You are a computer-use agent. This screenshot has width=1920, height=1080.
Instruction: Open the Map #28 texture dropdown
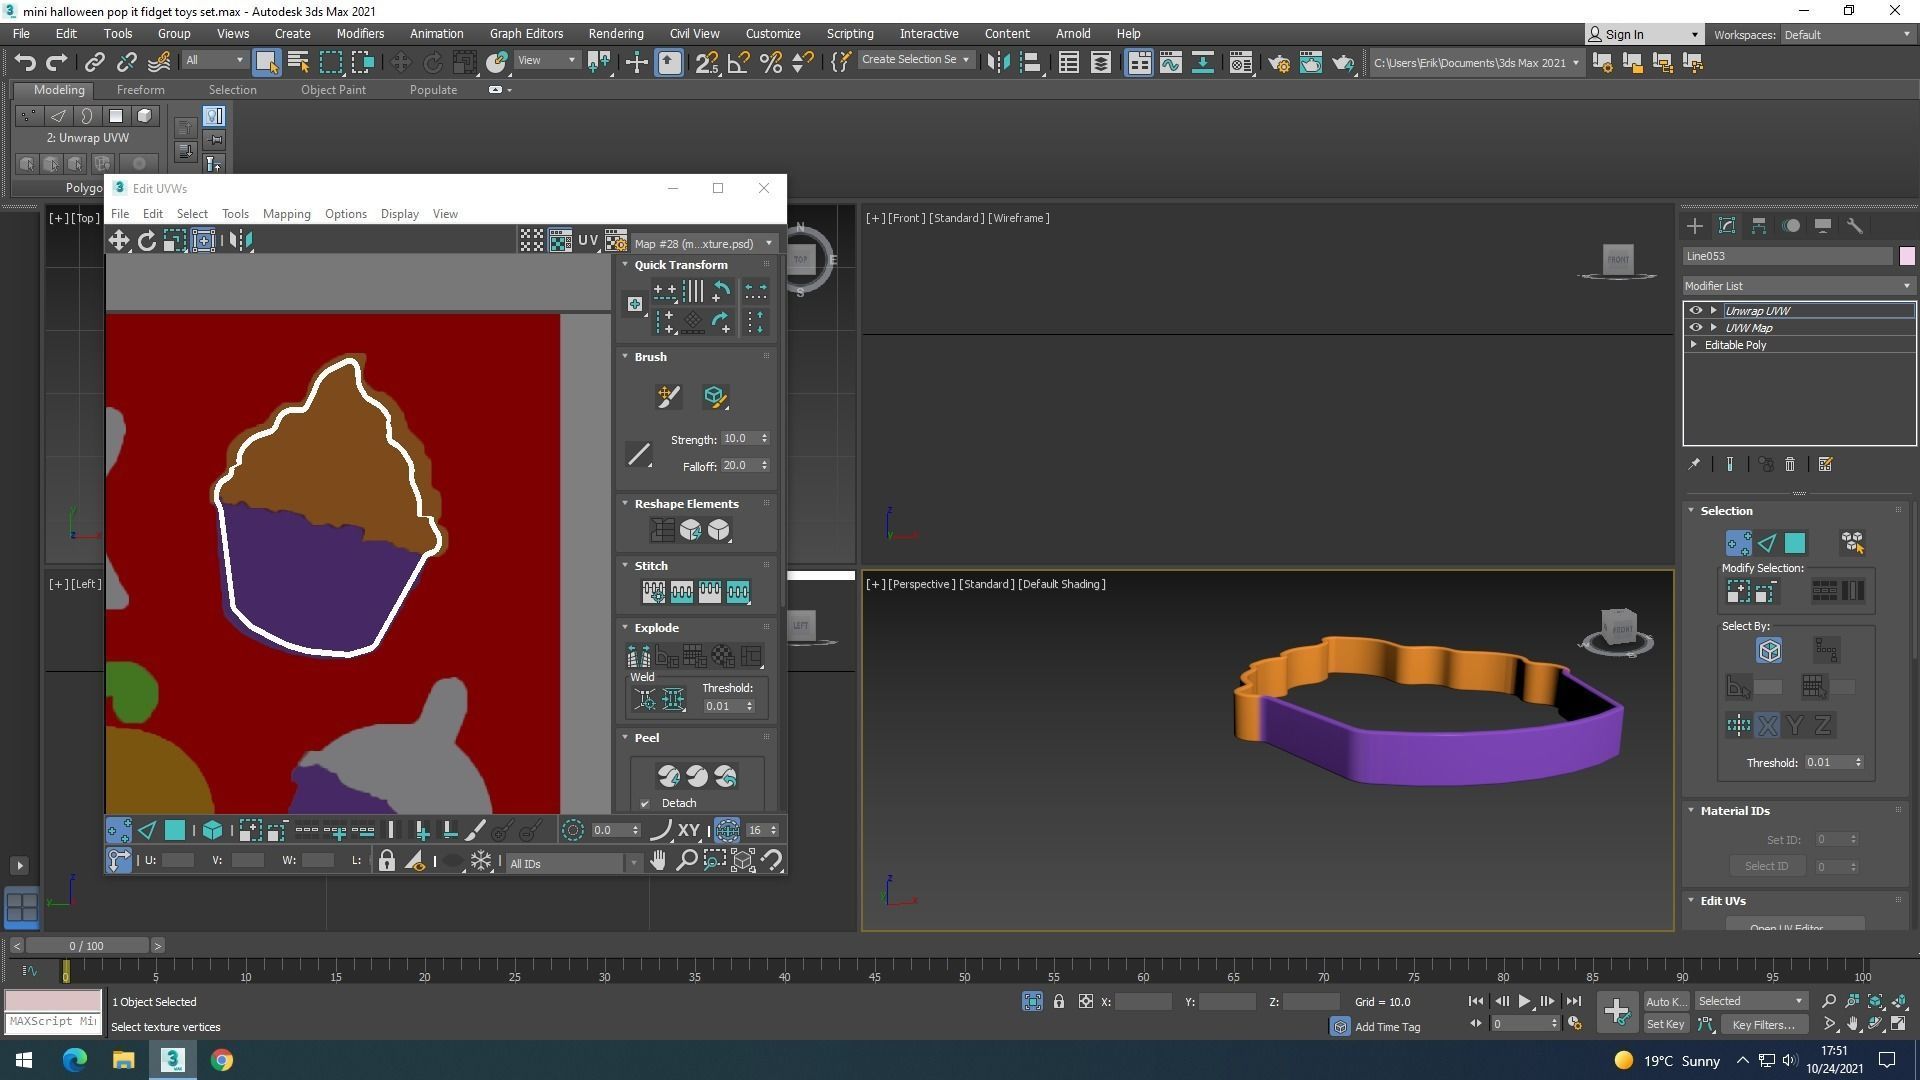pos(702,244)
